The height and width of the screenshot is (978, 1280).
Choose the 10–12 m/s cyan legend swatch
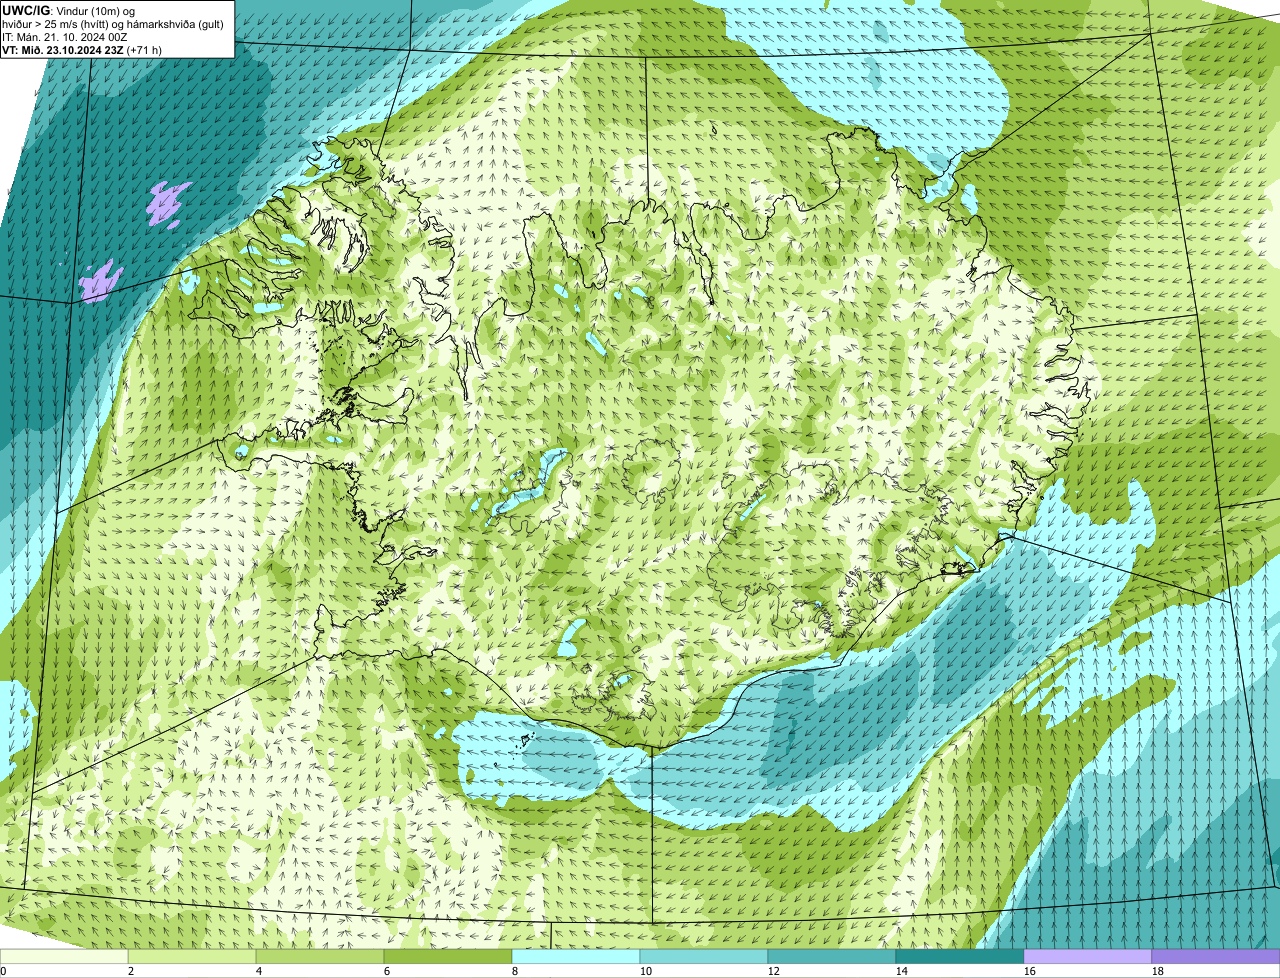pyautogui.click(x=704, y=957)
